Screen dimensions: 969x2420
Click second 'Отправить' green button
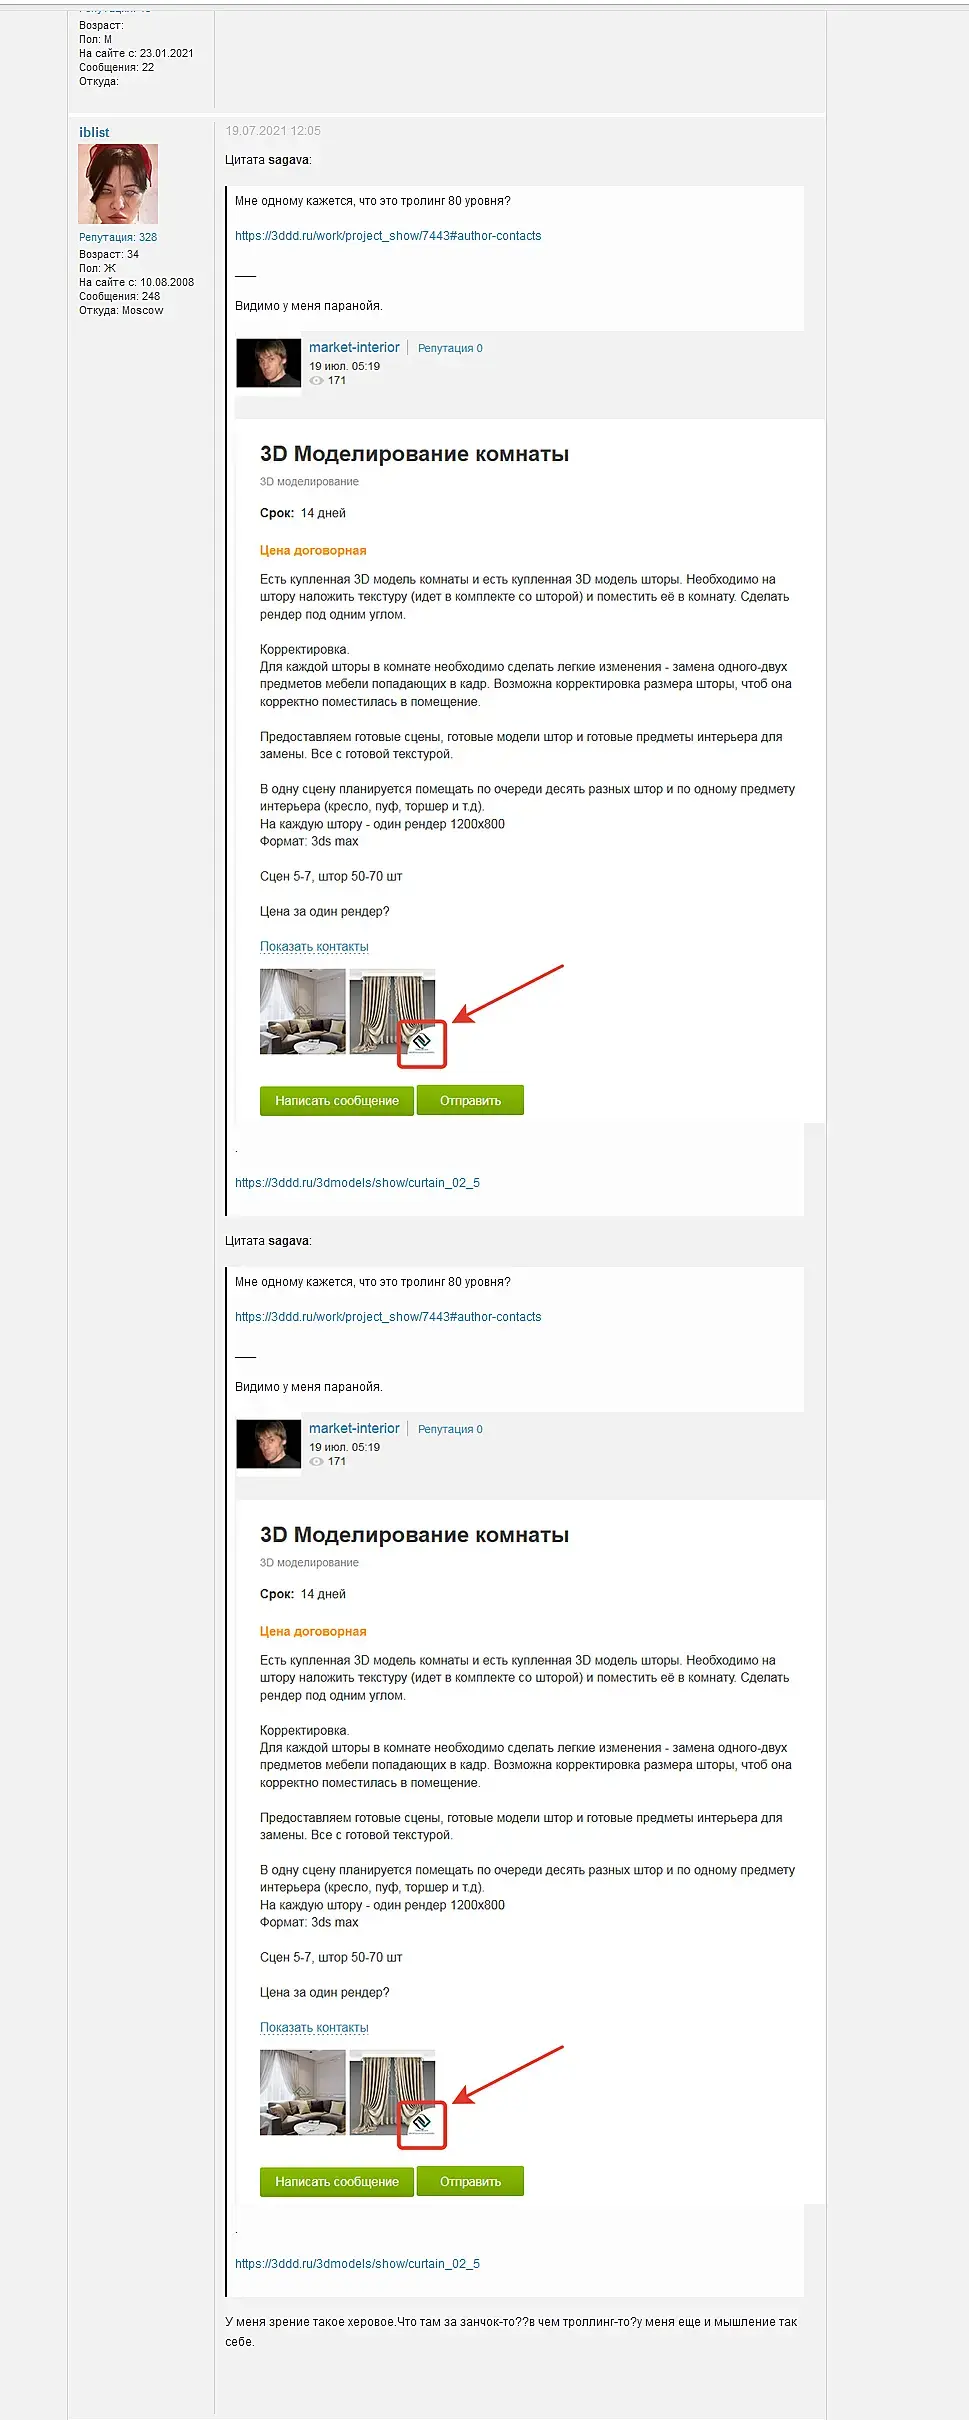click(470, 2181)
